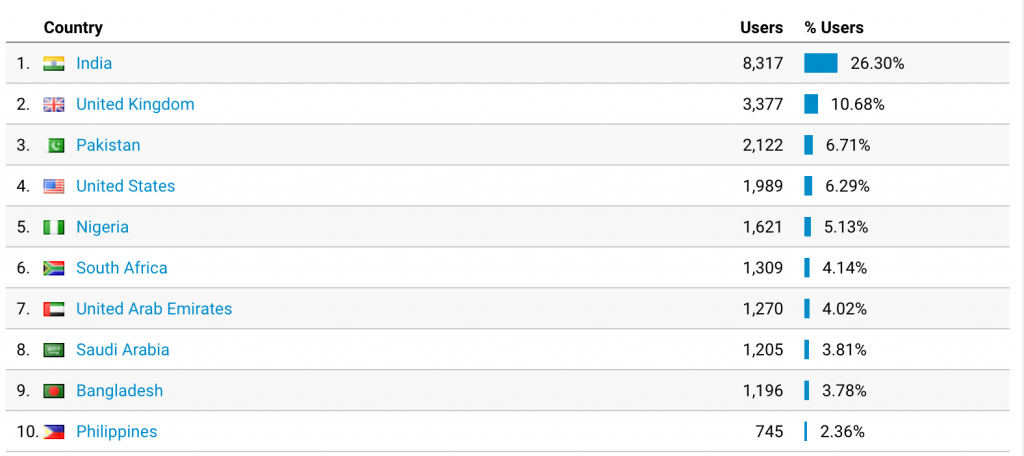Click the United States flag icon

pyautogui.click(x=54, y=186)
